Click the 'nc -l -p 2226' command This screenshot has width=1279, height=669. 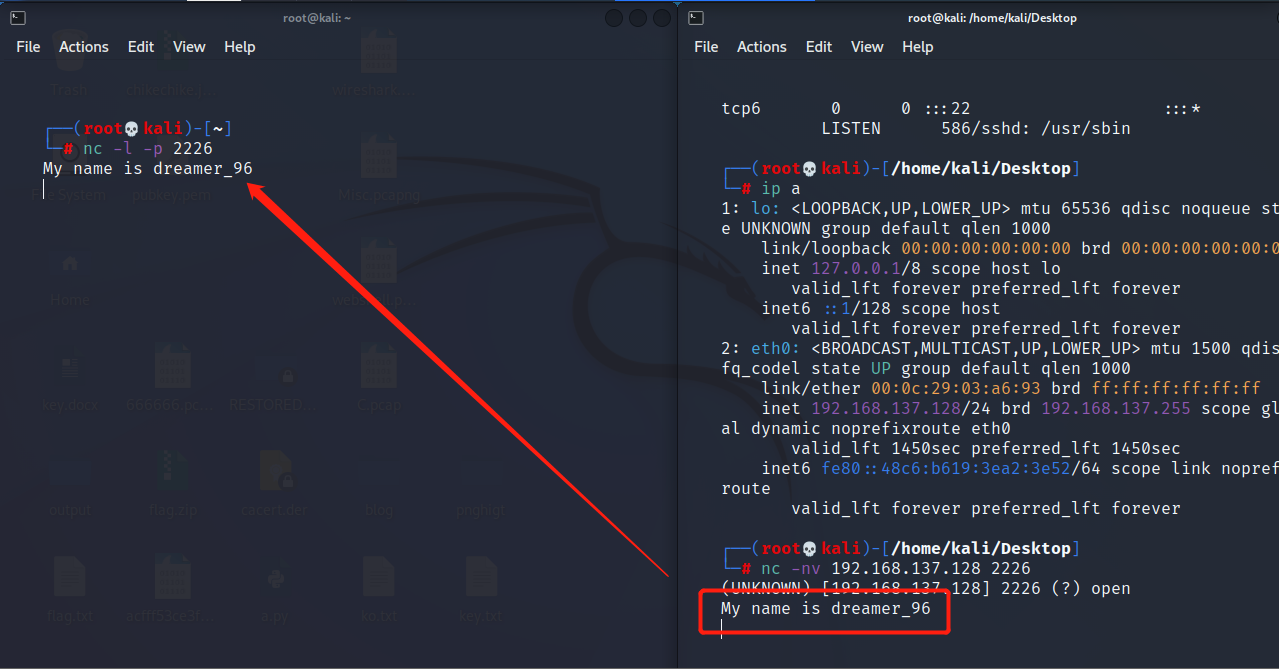click(x=147, y=149)
